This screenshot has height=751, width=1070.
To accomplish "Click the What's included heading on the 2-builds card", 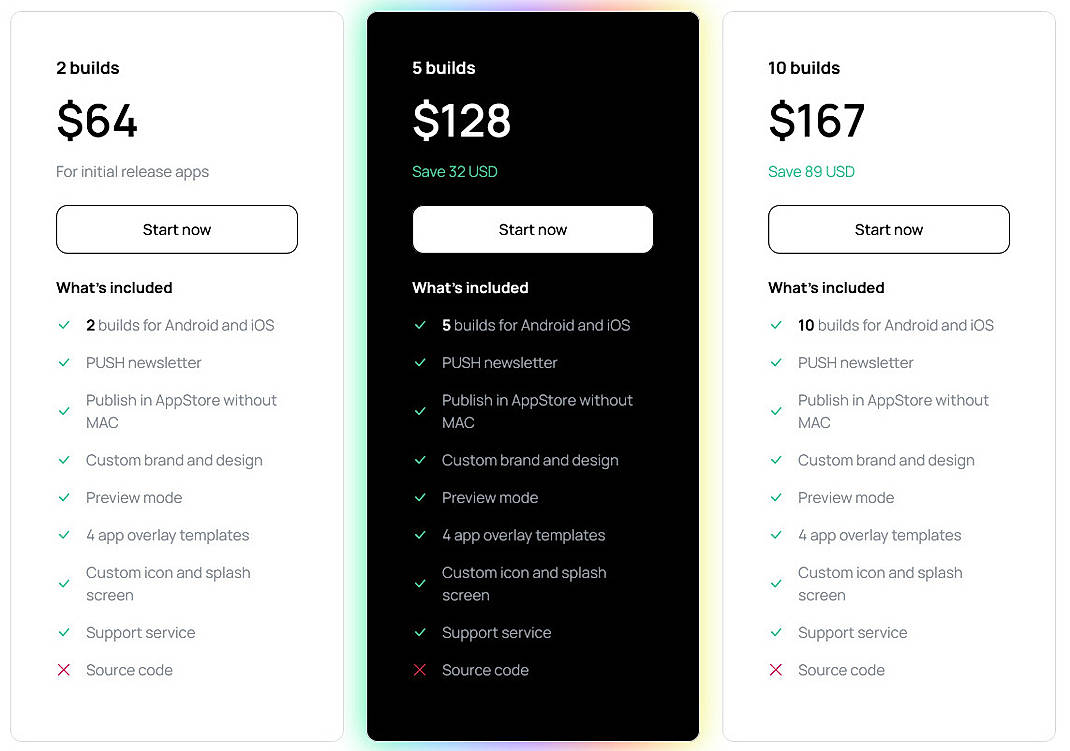I will [114, 288].
